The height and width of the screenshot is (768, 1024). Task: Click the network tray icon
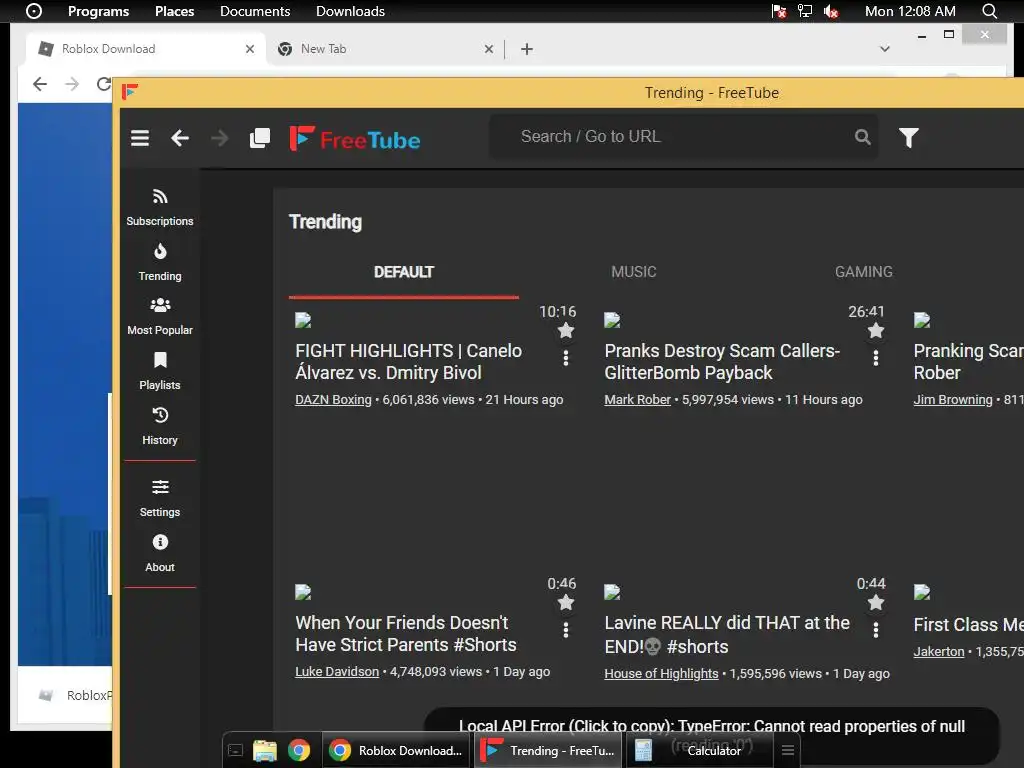[x=805, y=11]
